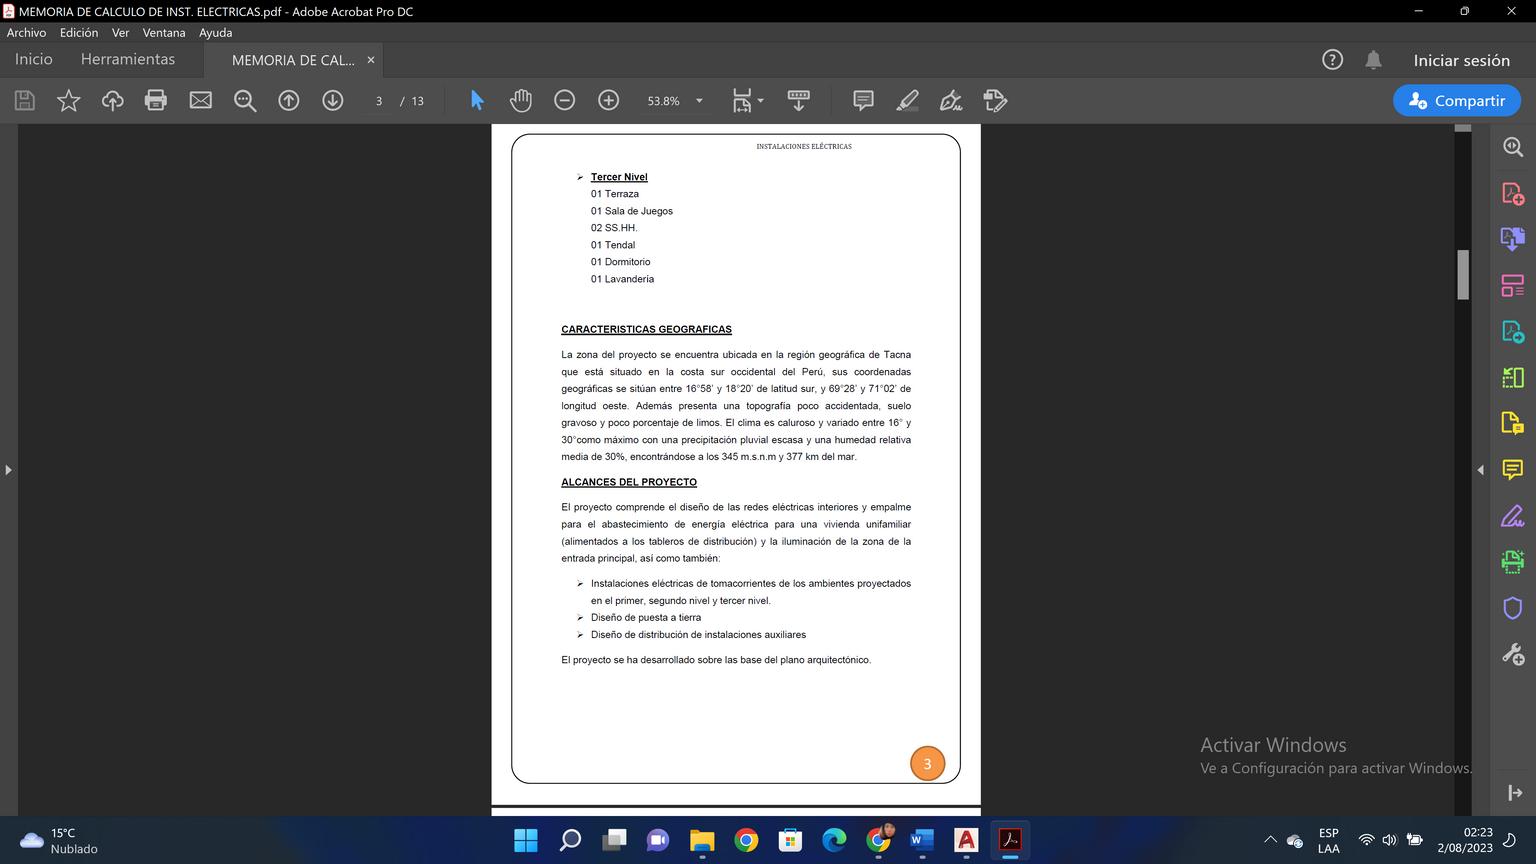Open the yellow document-with-note tool in right pane
Viewport: 1536px width, 864px height.
tap(1513, 423)
